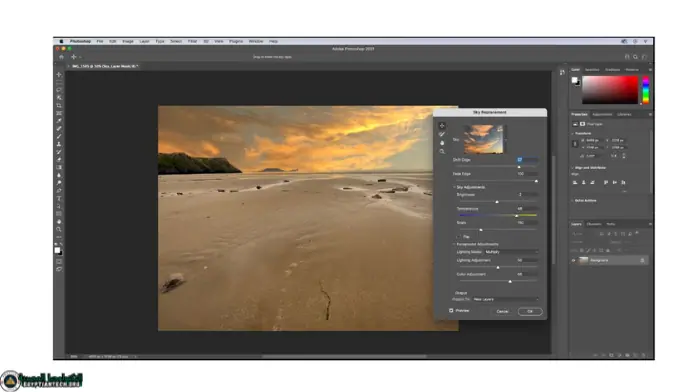The image size is (698, 392).
Task: Click the Brightness slider handle
Action: (497, 202)
